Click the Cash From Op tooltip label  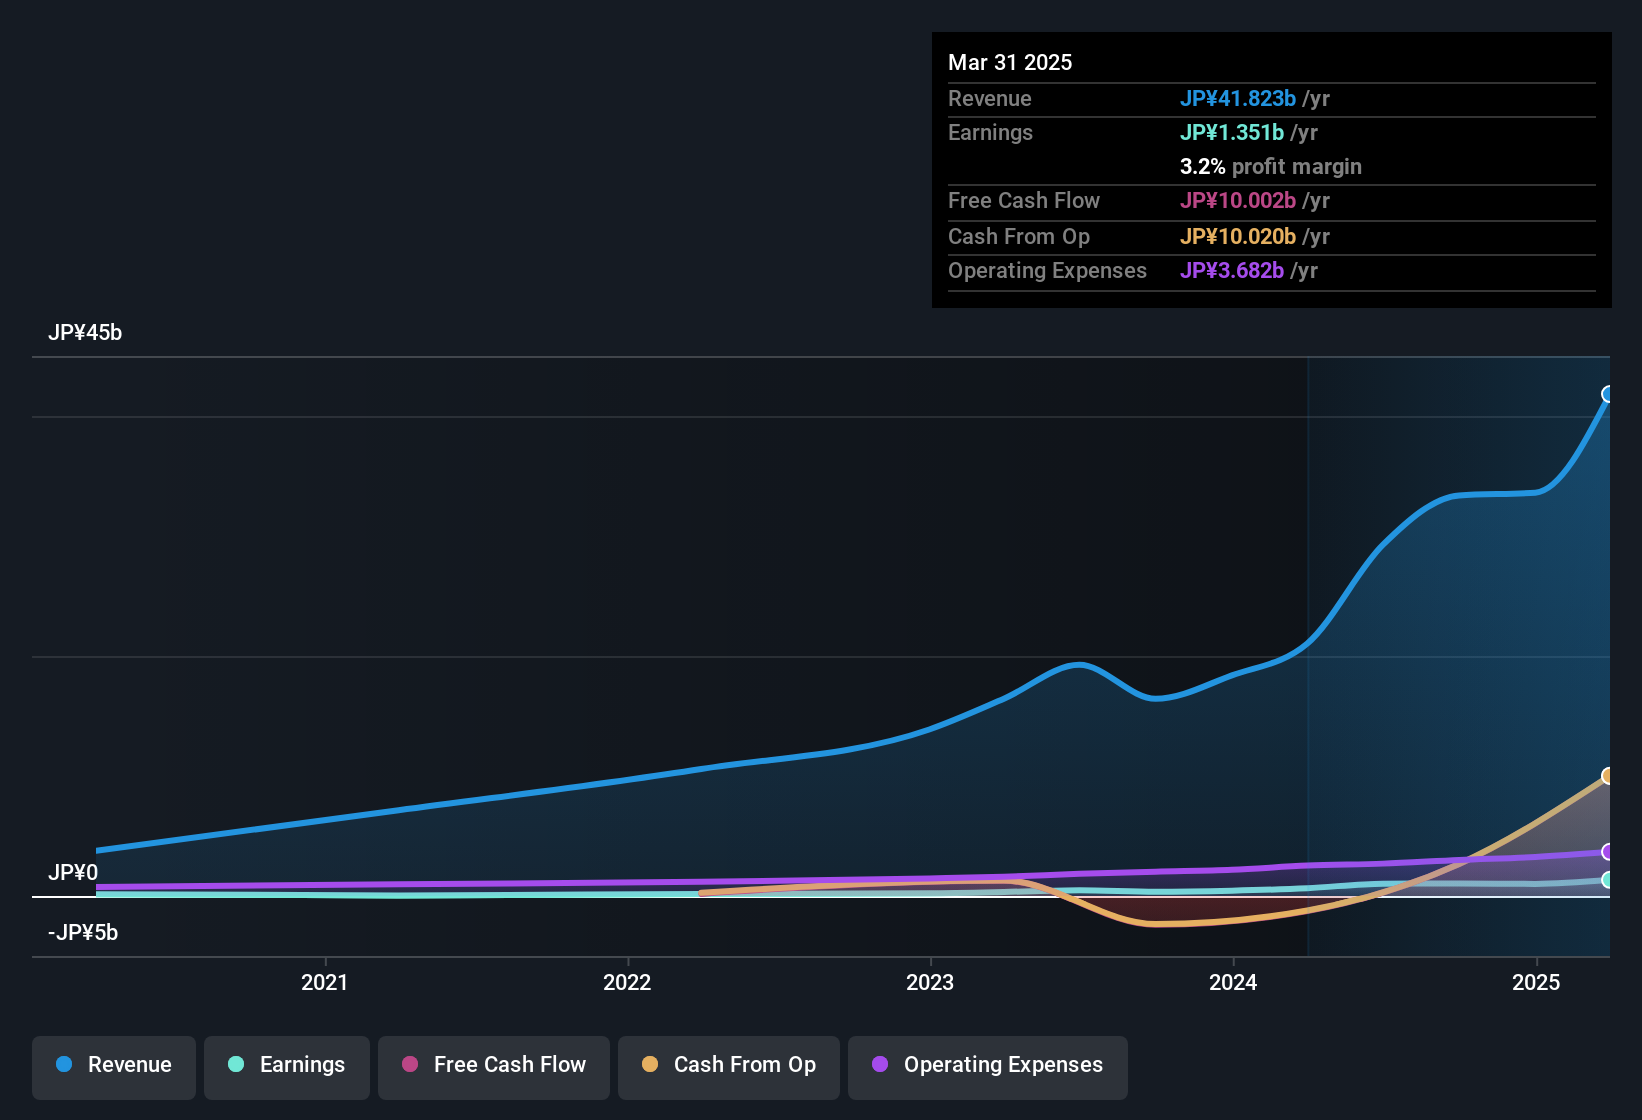pyautogui.click(x=1019, y=237)
